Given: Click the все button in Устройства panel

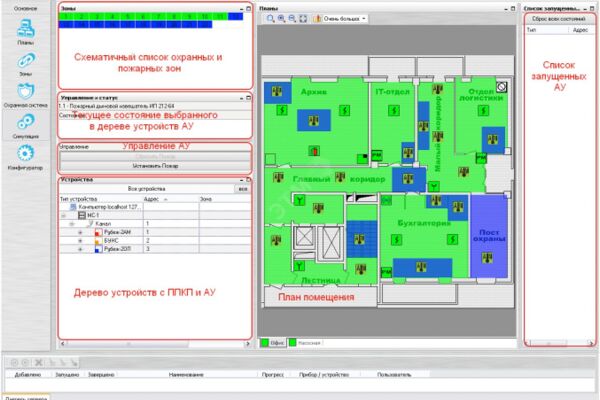Looking at the screenshot, I should pyautogui.click(x=243, y=189).
